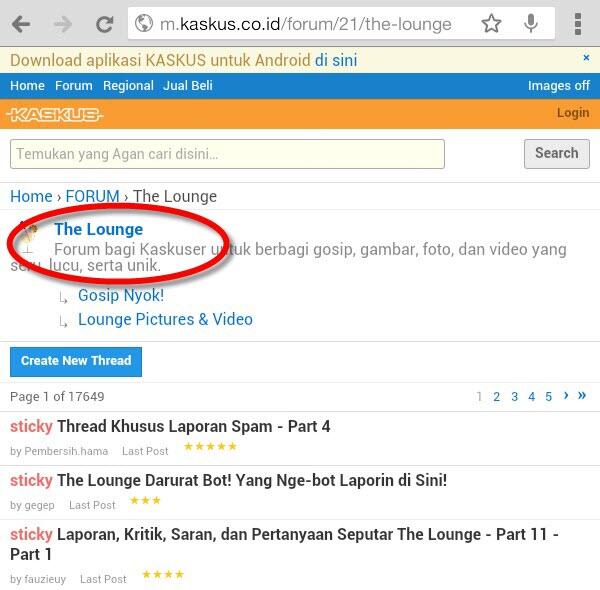Reload the page with the refresh icon
Screen dimensions: 600x590
click(x=104, y=24)
